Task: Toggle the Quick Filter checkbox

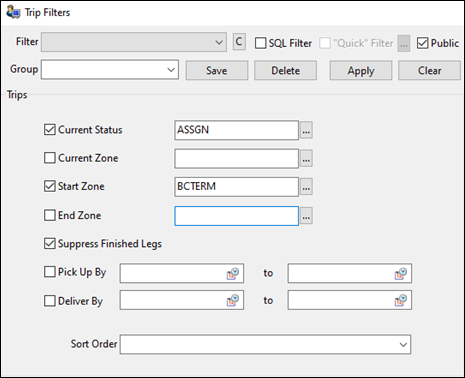Action: (325, 43)
